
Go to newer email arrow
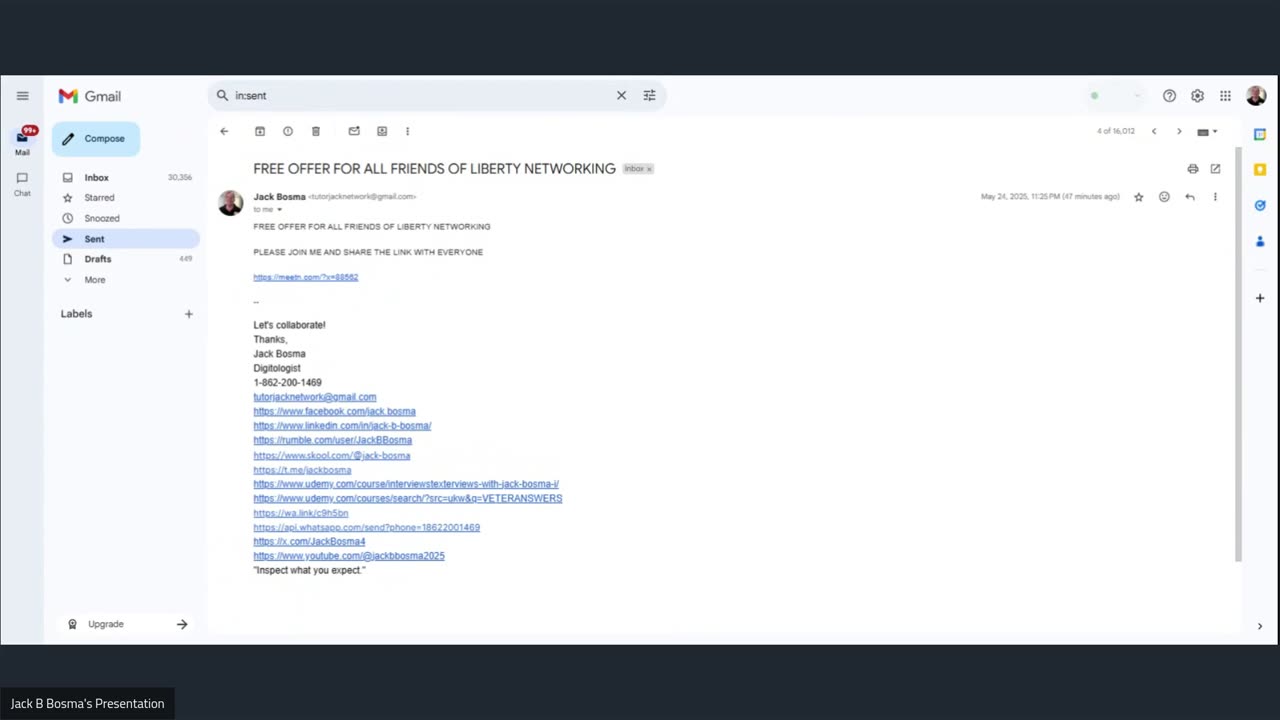click(1154, 131)
